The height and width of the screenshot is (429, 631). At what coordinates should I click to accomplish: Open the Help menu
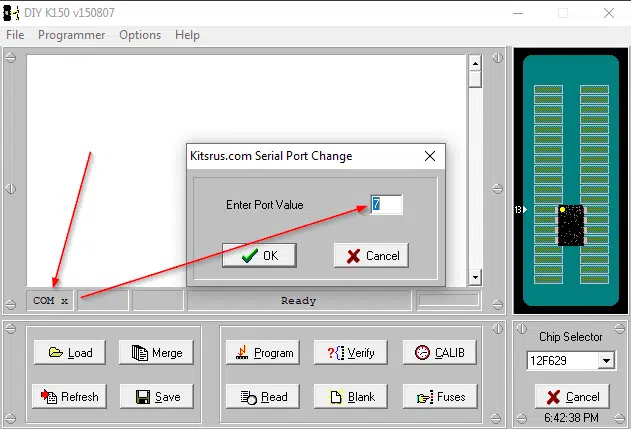point(187,35)
